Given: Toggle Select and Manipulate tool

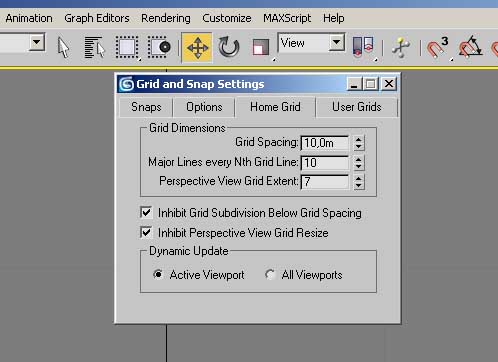Looking at the screenshot, I should click(401, 48).
